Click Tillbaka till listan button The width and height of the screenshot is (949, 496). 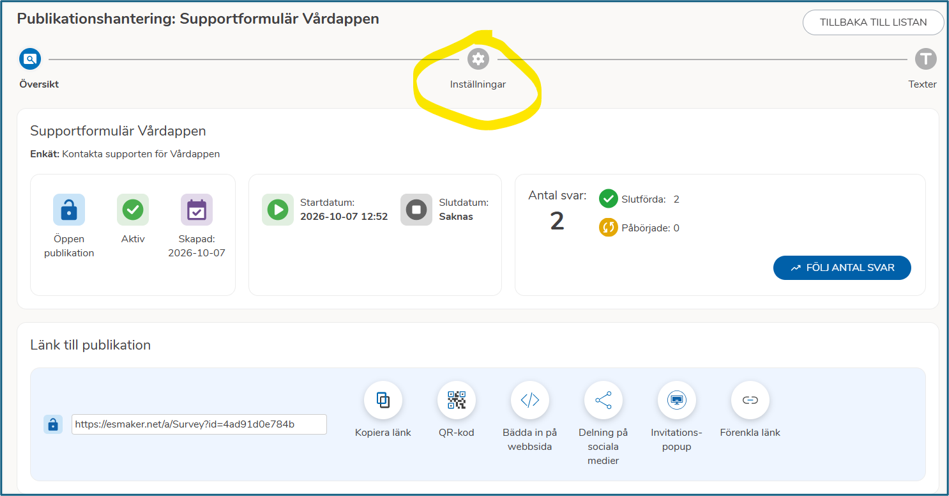[x=873, y=22]
